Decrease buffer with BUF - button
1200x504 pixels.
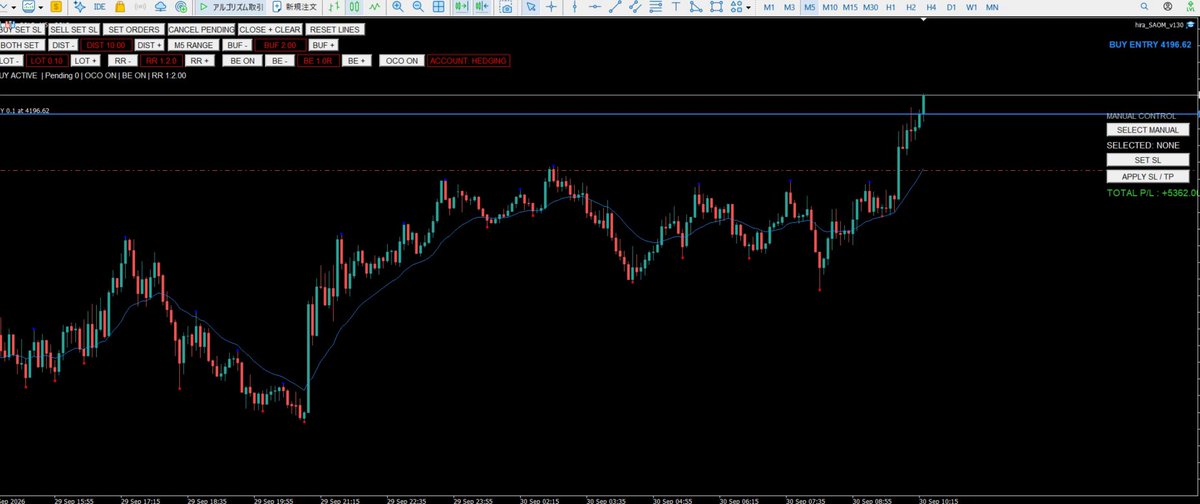236,45
